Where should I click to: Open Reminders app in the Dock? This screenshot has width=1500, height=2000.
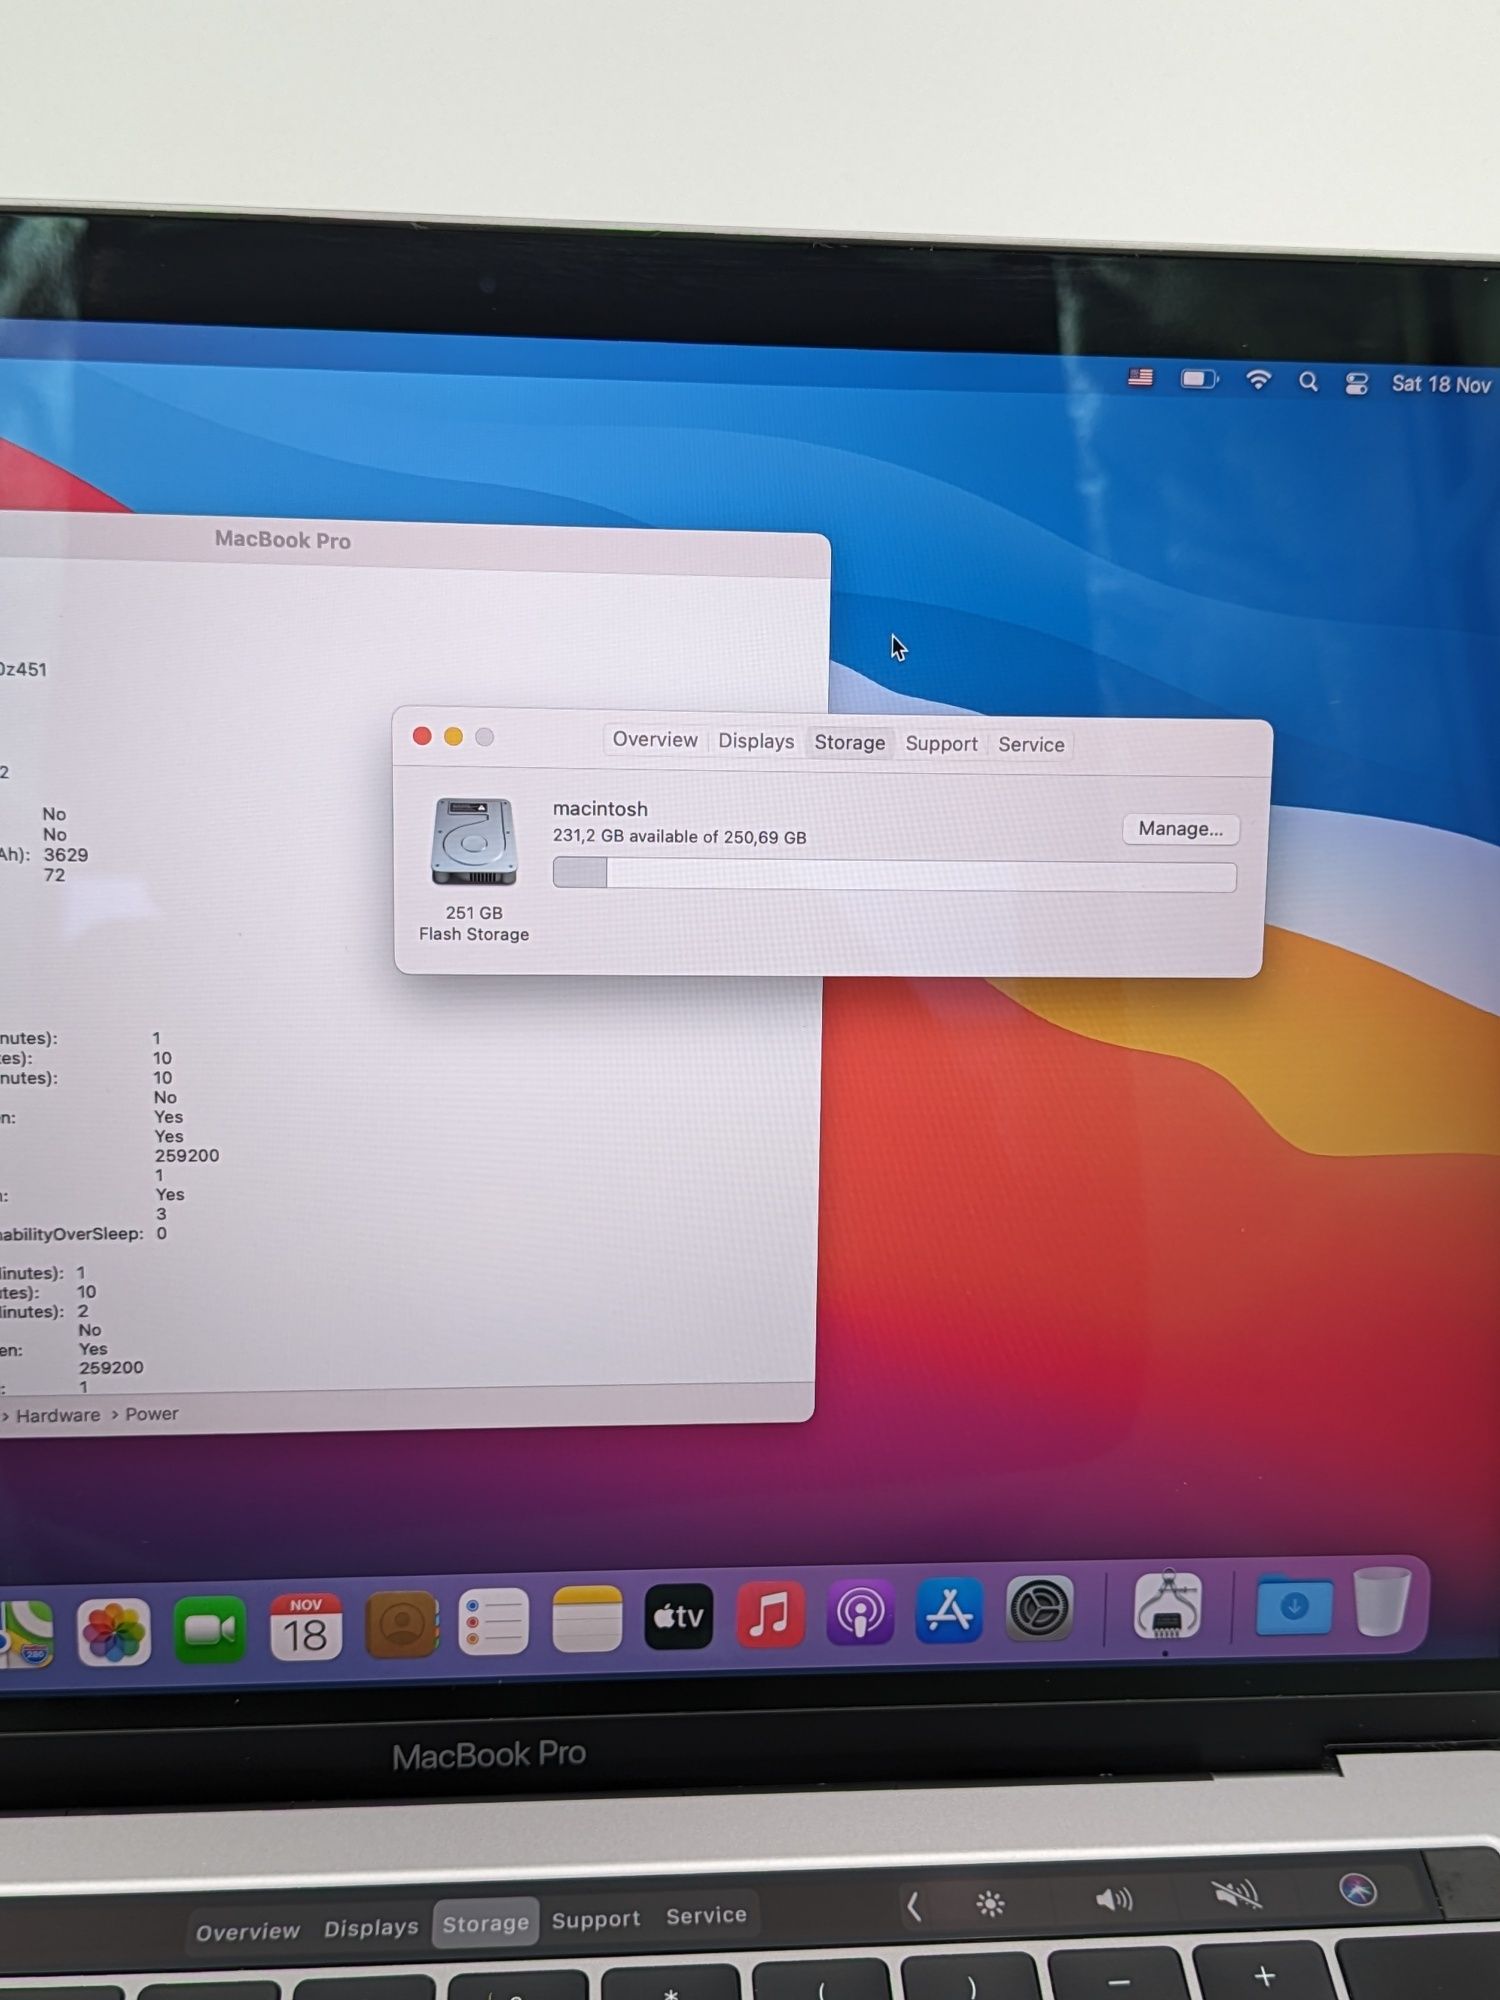tap(494, 1622)
